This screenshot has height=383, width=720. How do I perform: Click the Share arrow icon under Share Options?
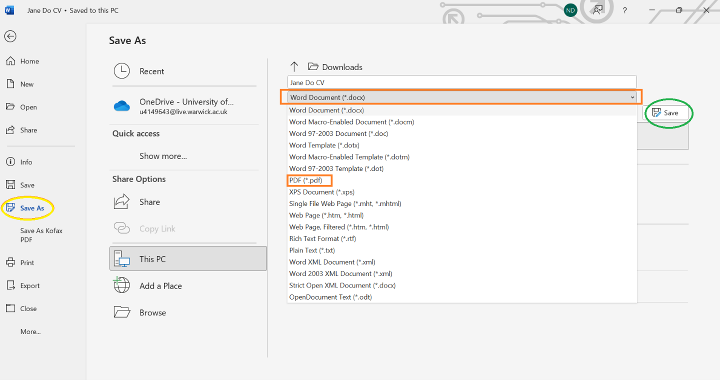pyautogui.click(x=122, y=202)
